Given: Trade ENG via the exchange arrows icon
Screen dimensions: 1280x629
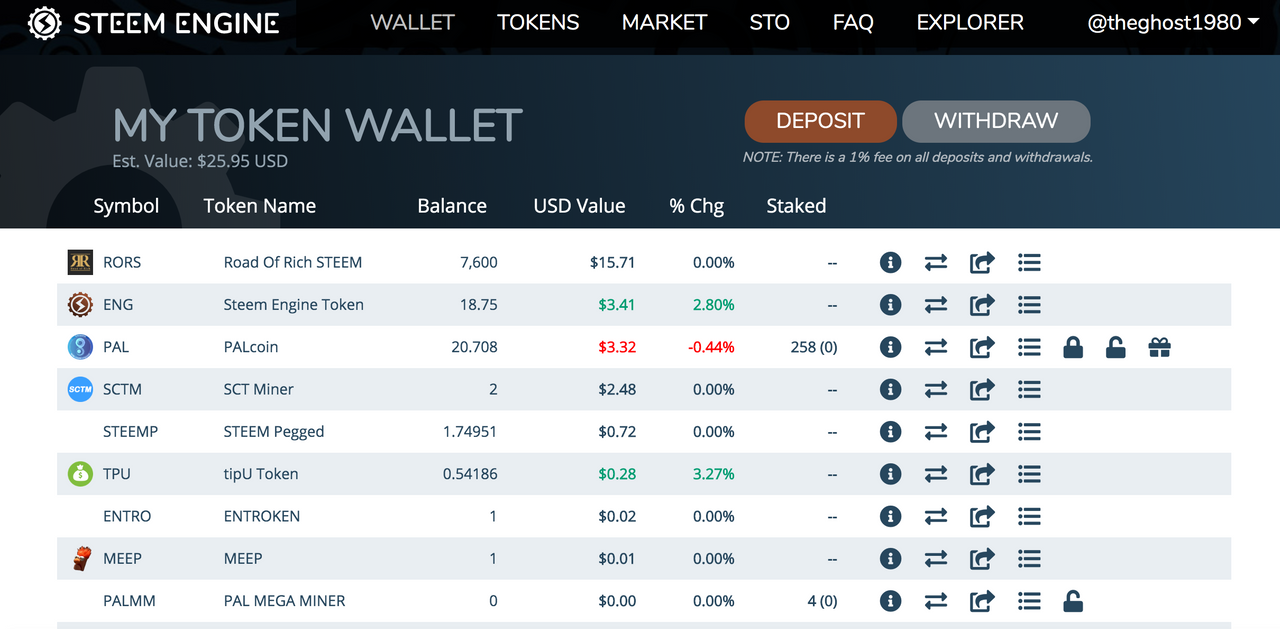Looking at the screenshot, I should click(936, 305).
